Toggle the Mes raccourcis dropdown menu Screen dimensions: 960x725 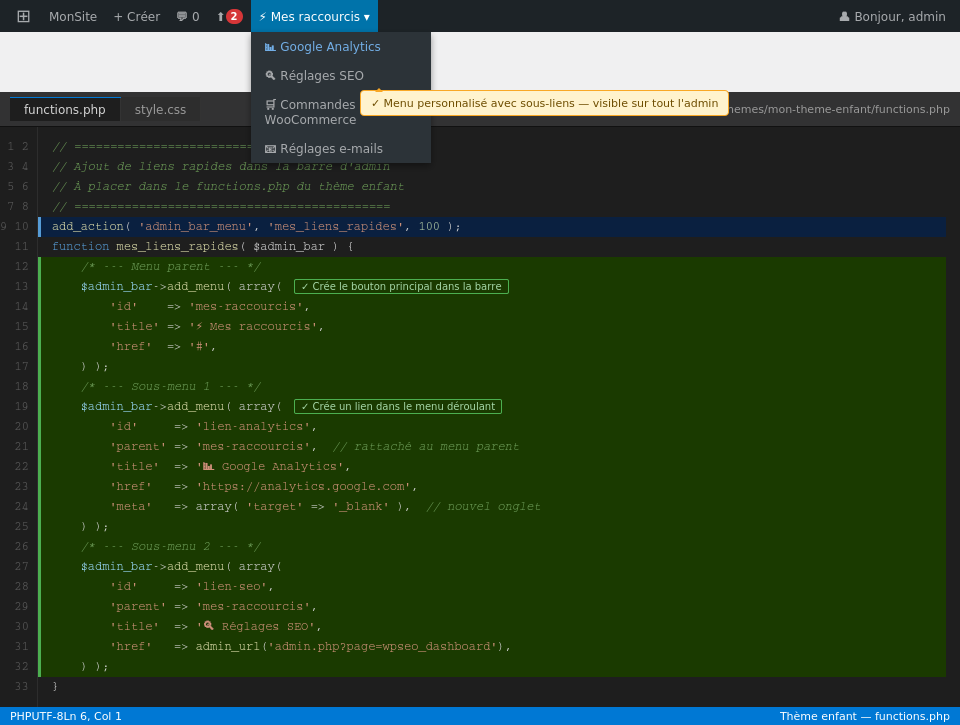click(x=314, y=17)
